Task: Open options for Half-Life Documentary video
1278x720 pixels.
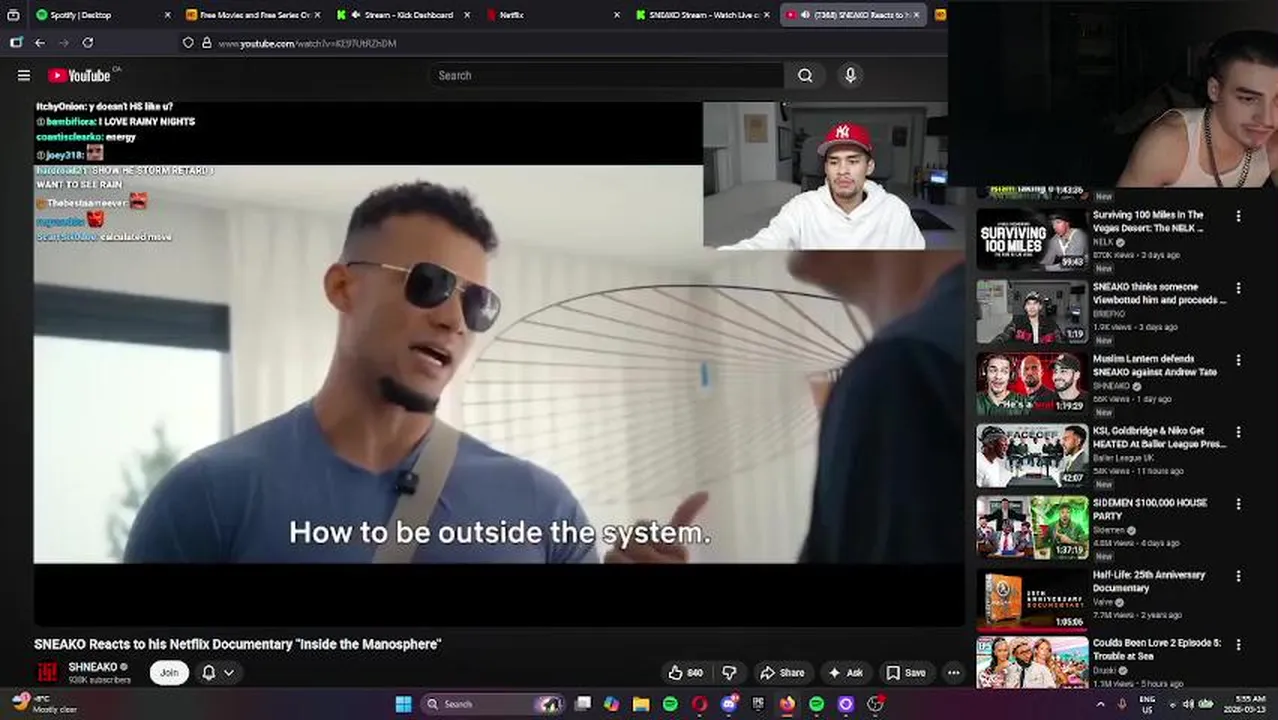Action: pyautogui.click(x=1238, y=576)
